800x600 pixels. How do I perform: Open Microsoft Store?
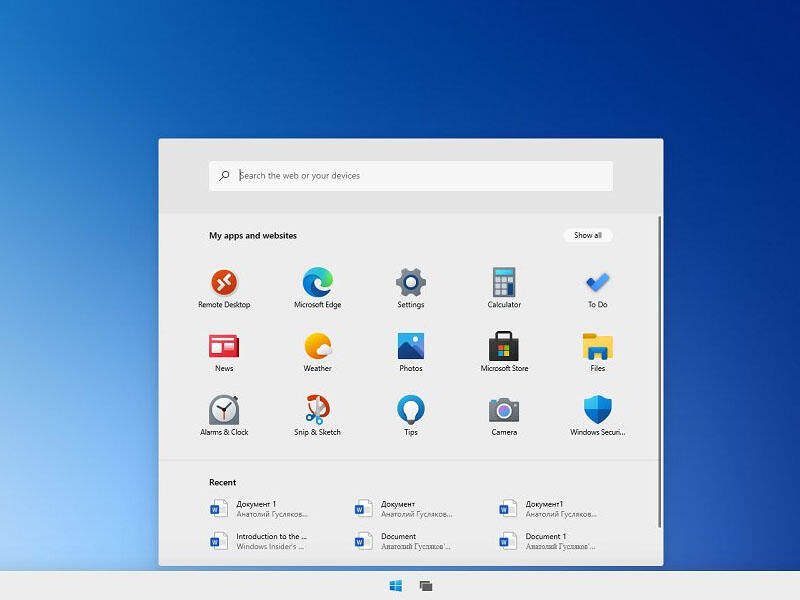click(504, 347)
